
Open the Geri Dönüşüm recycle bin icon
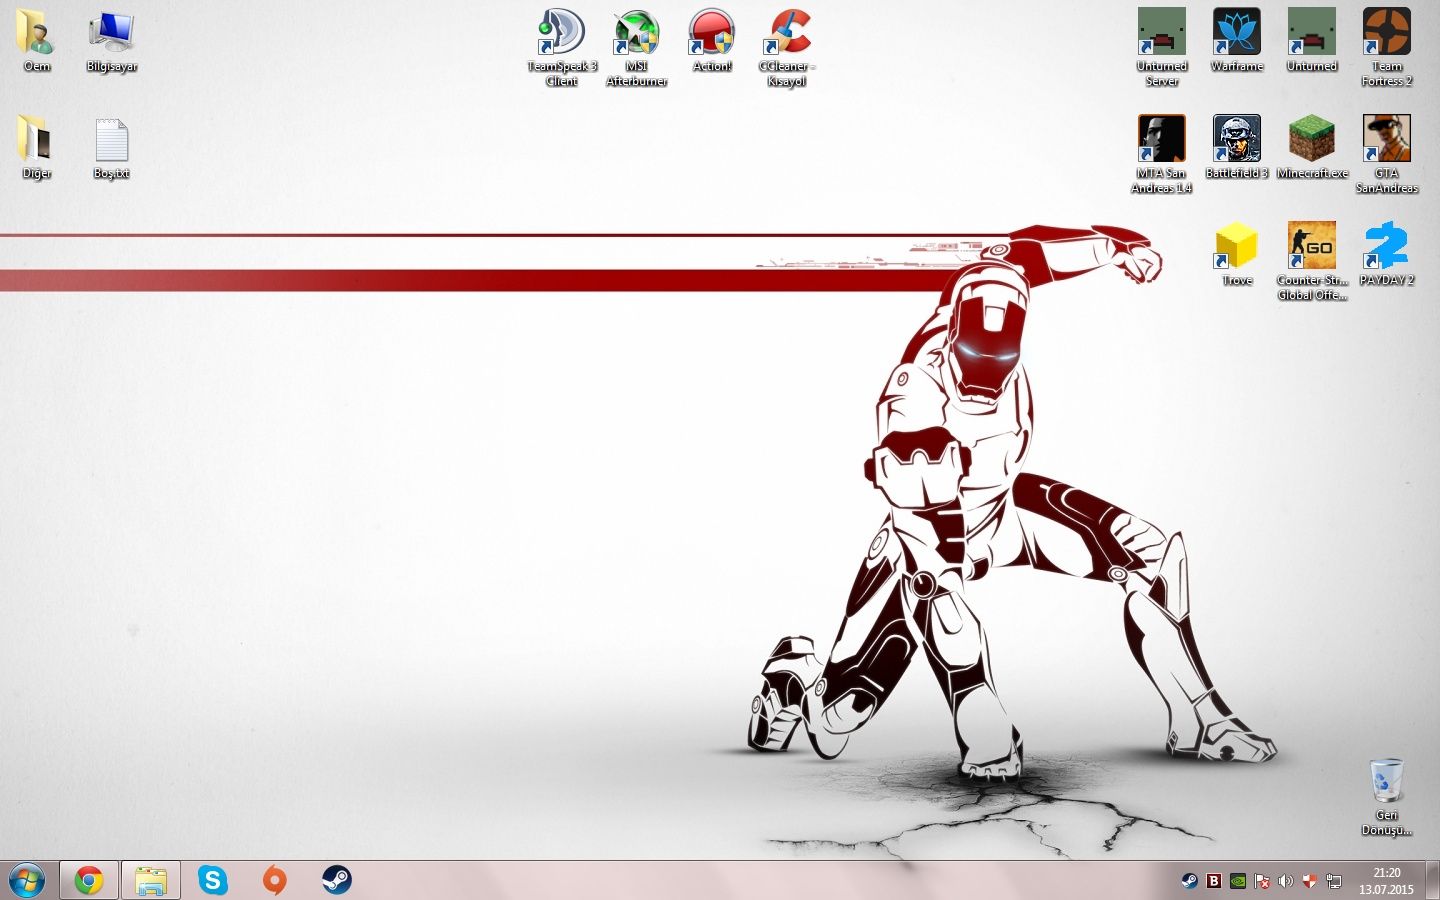(x=1387, y=797)
